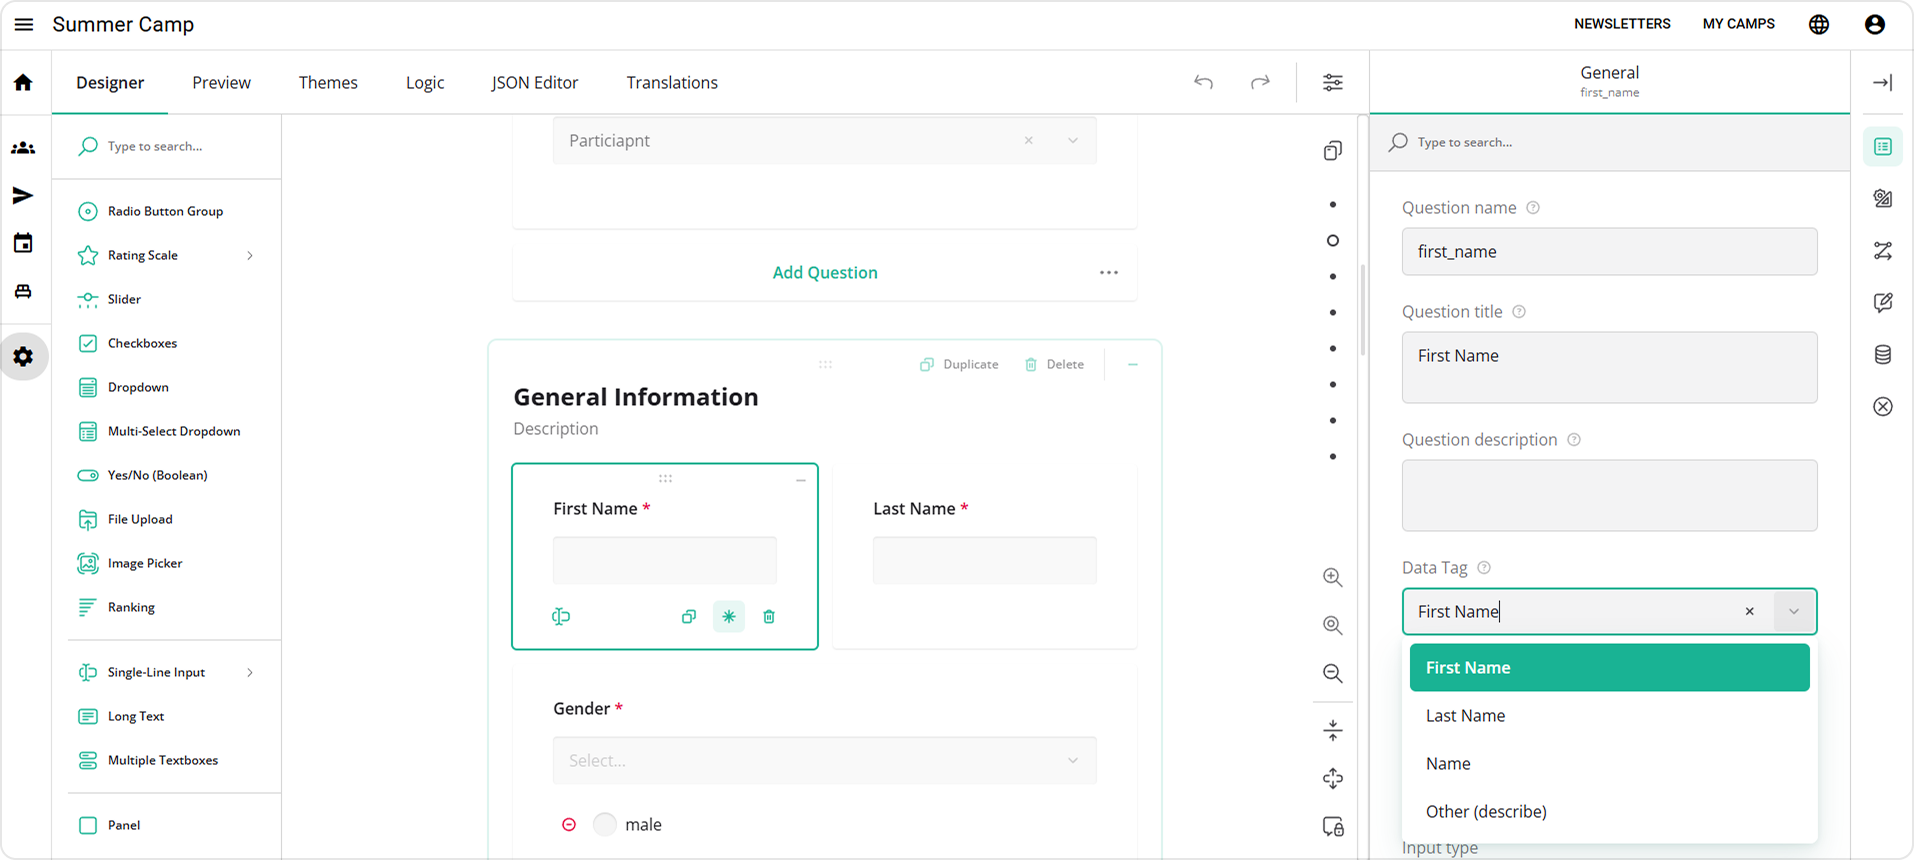Open survey settings sliders icon
Image resolution: width=1914 pixels, height=860 pixels.
tap(1333, 82)
